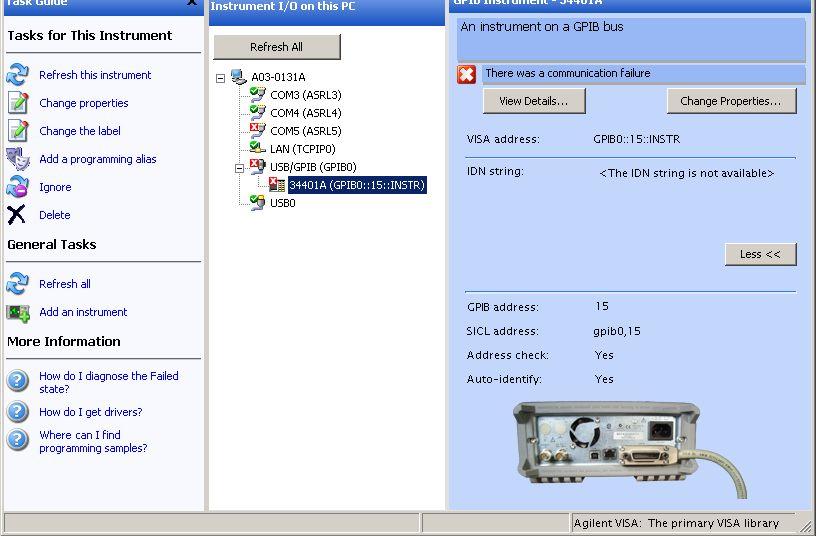The width and height of the screenshot is (816, 536).
Task: Click the Change properties pencil icon
Action: [x=18, y=103]
